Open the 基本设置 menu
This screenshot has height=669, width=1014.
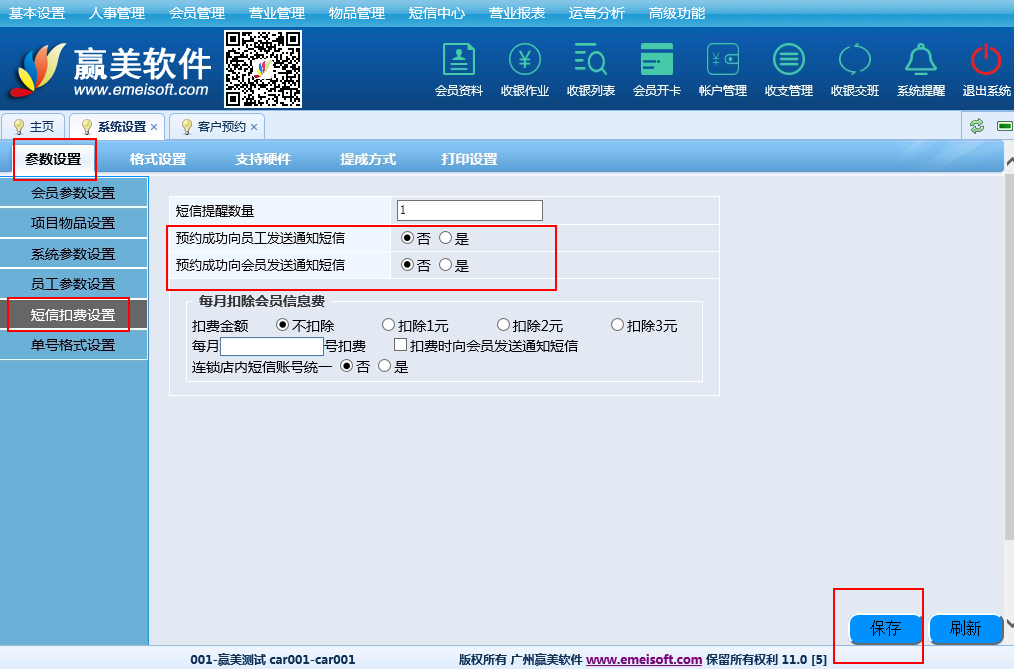pos(37,13)
